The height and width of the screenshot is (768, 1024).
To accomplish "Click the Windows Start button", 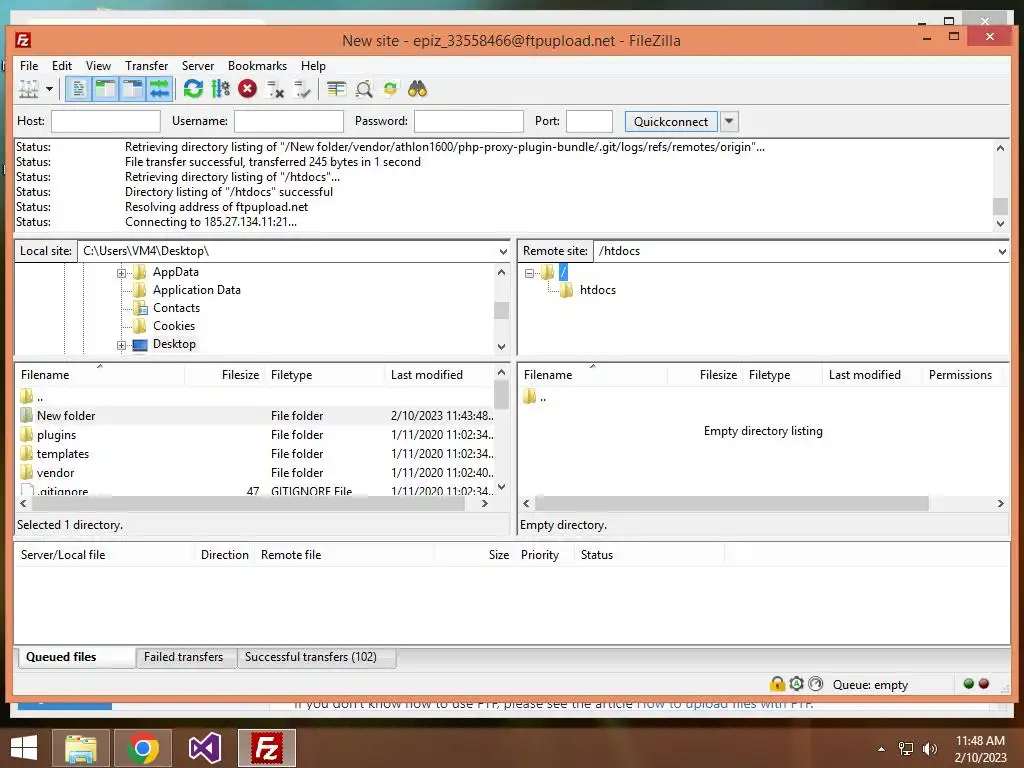I will [x=24, y=748].
